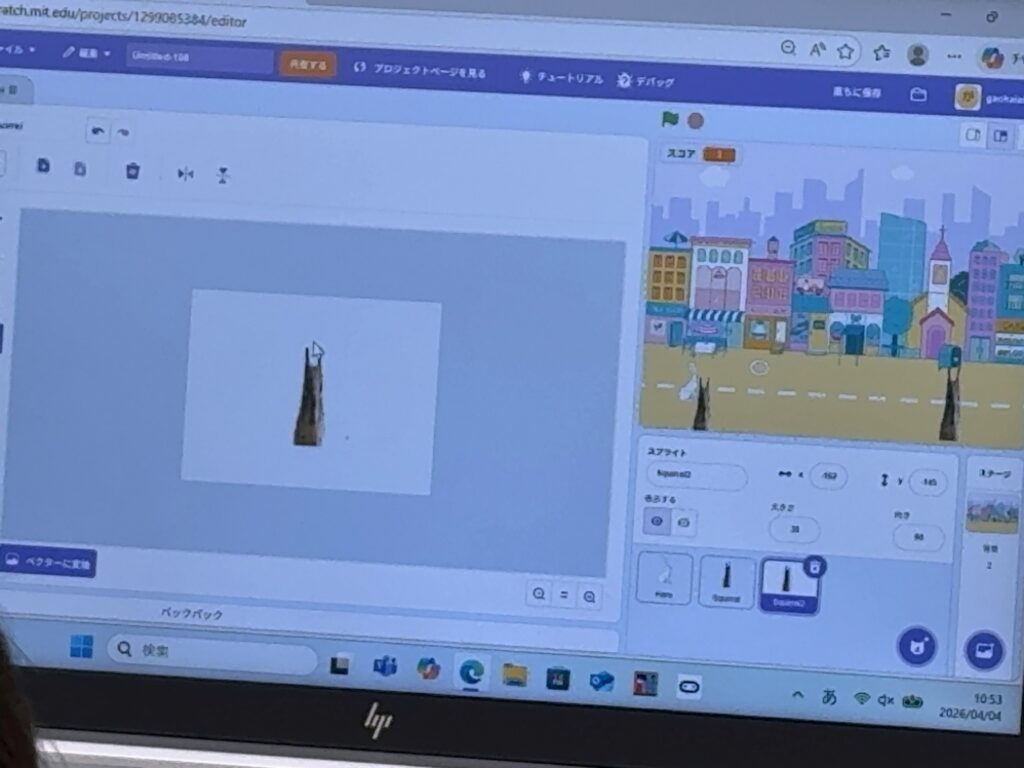This screenshot has height=768, width=1024.
Task: Flip the costume horizontally
Action: pyautogui.click(x=185, y=174)
